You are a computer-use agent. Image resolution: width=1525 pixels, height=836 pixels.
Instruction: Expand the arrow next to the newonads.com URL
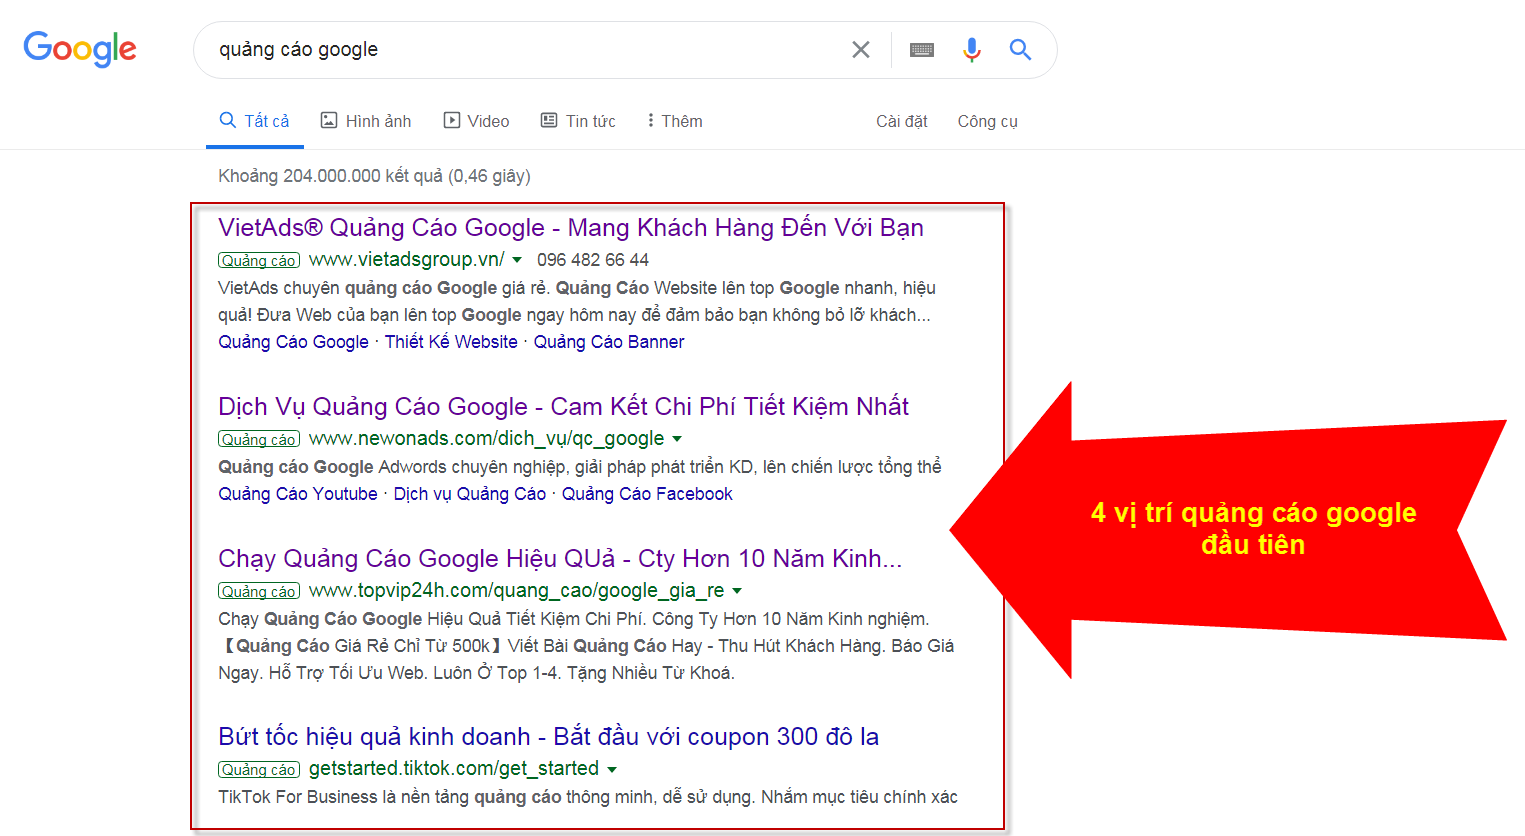point(679,438)
